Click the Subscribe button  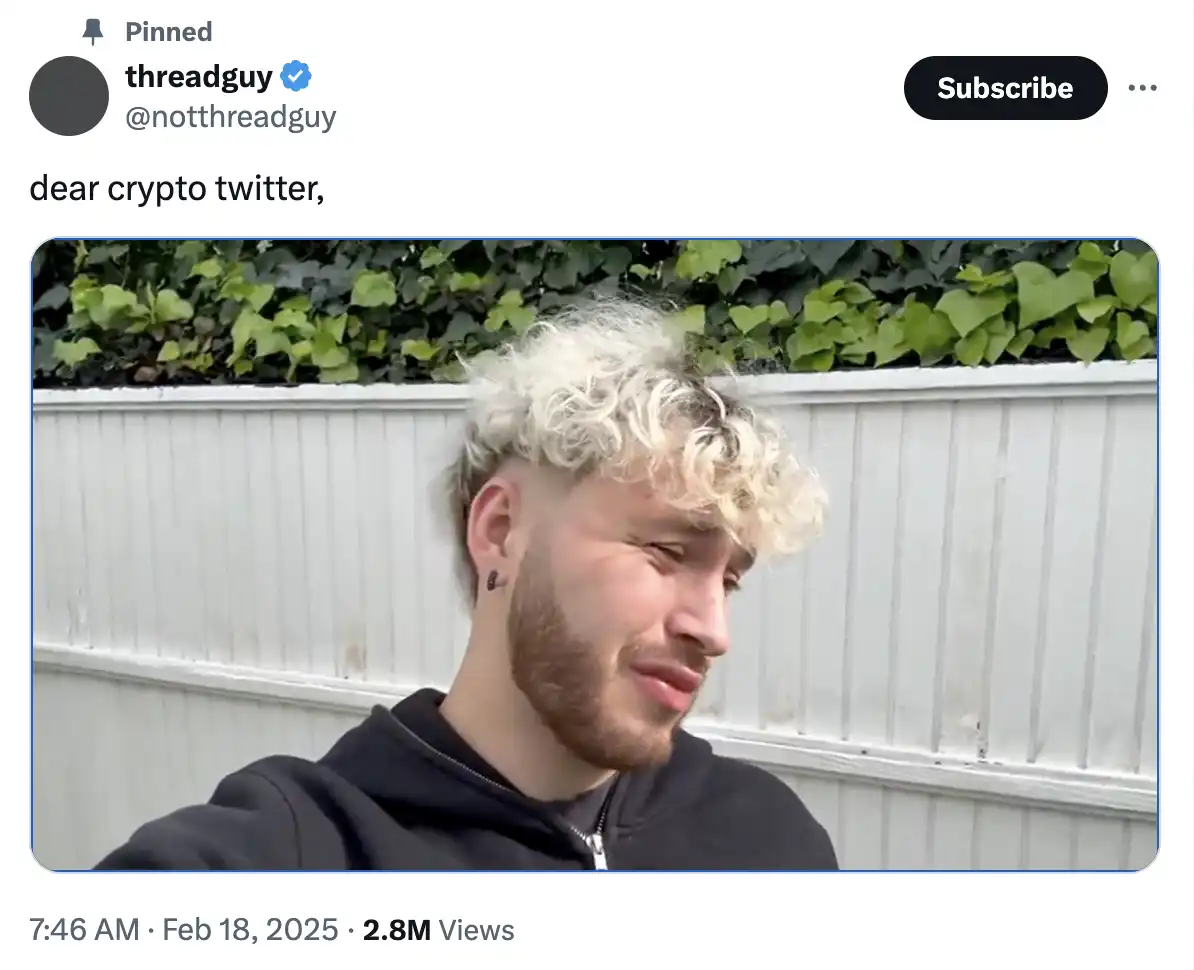tap(1005, 88)
